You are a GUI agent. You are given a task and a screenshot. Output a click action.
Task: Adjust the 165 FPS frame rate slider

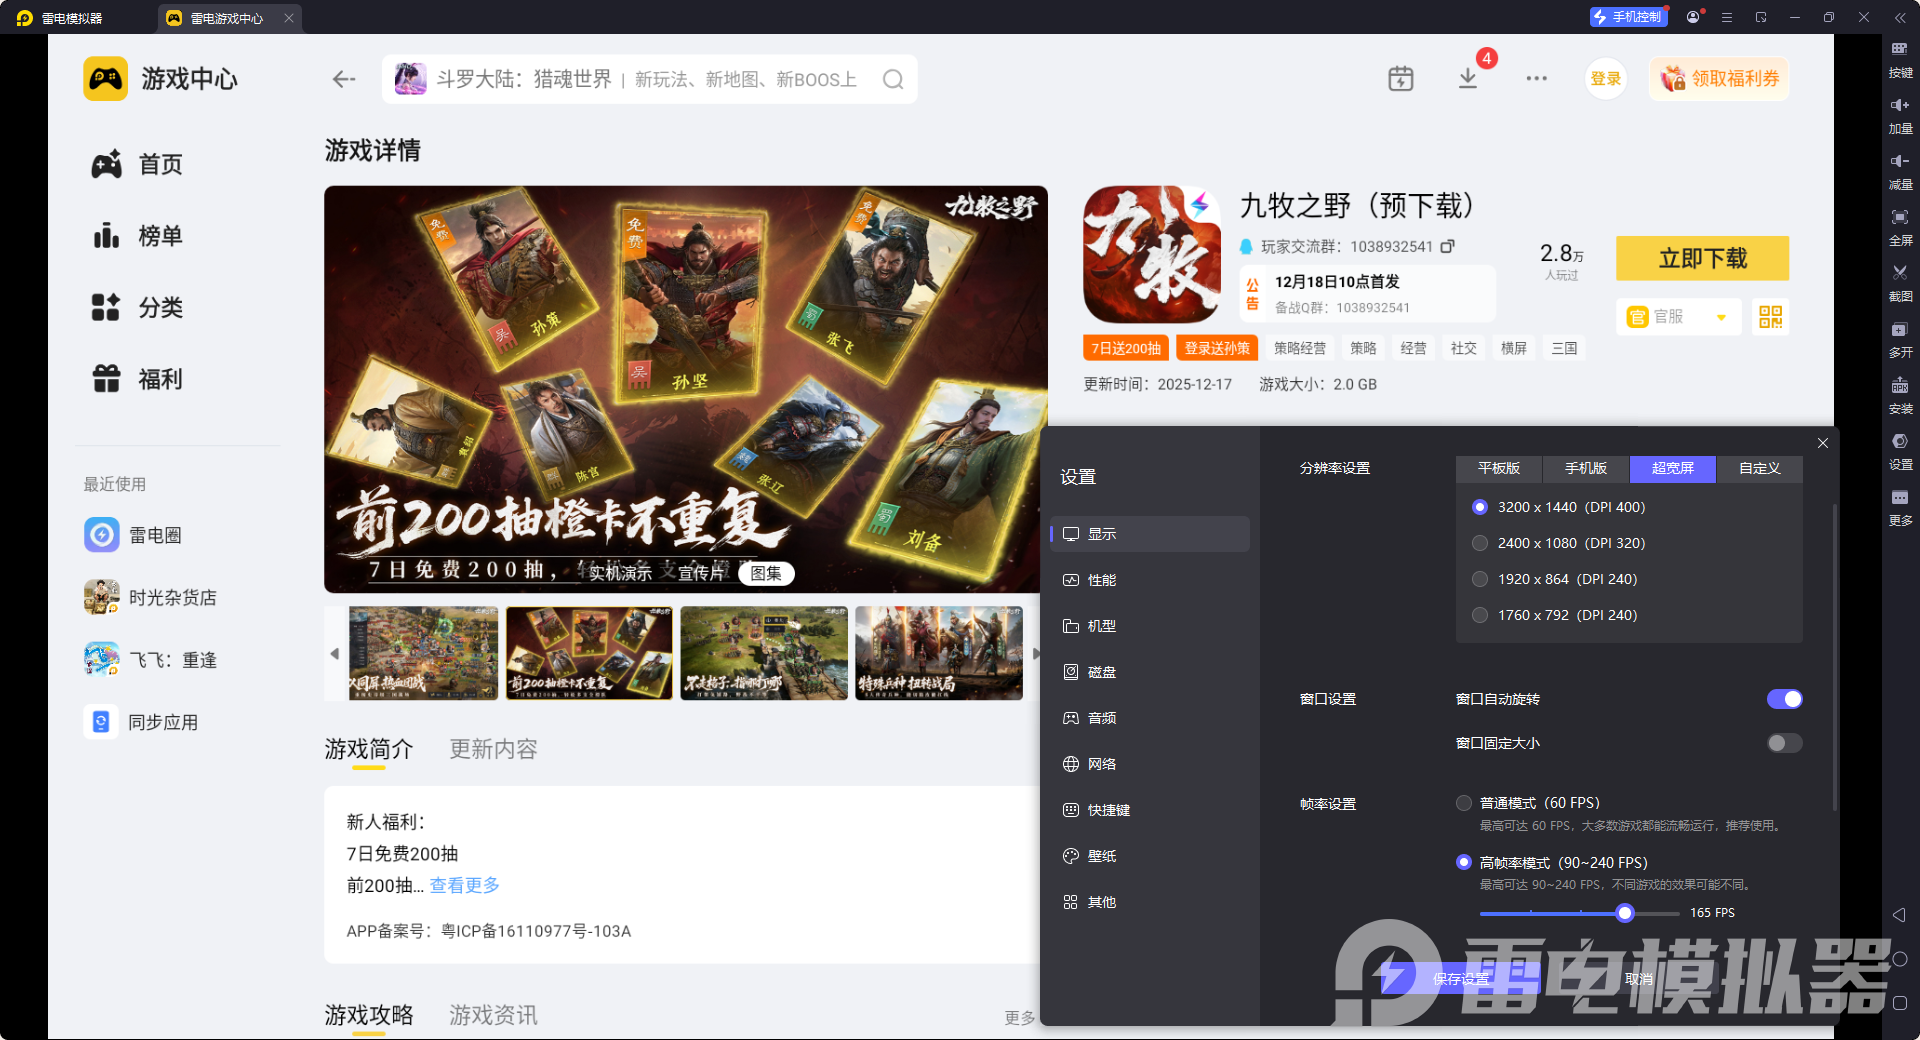pyautogui.click(x=1625, y=913)
